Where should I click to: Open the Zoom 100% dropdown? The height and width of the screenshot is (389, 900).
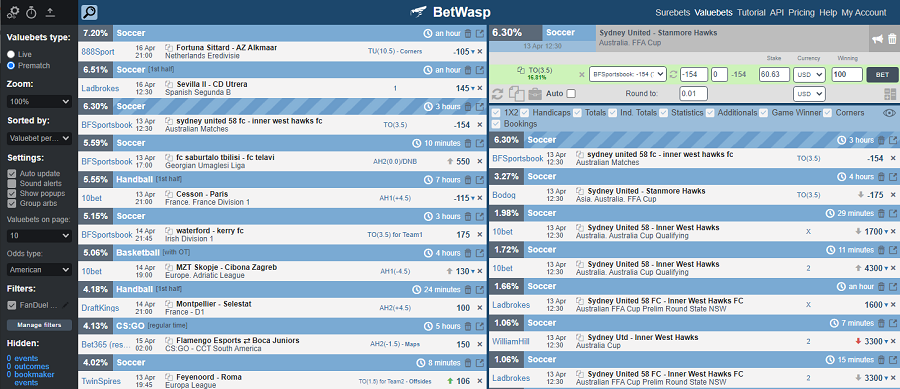point(39,102)
